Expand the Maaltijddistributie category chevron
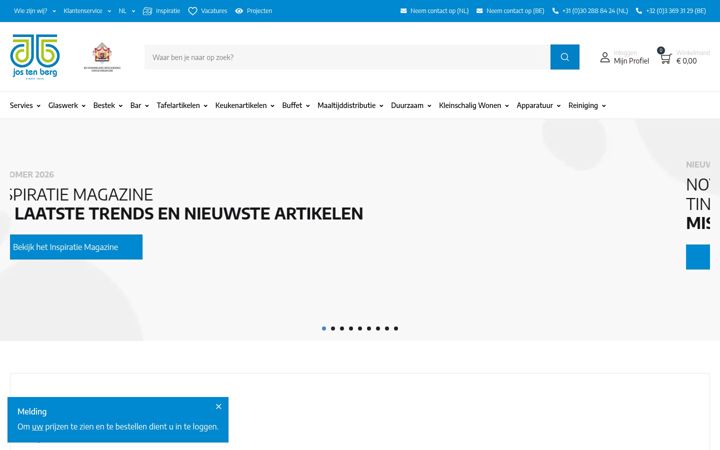Image resolution: width=720 pixels, height=450 pixels. (x=381, y=106)
